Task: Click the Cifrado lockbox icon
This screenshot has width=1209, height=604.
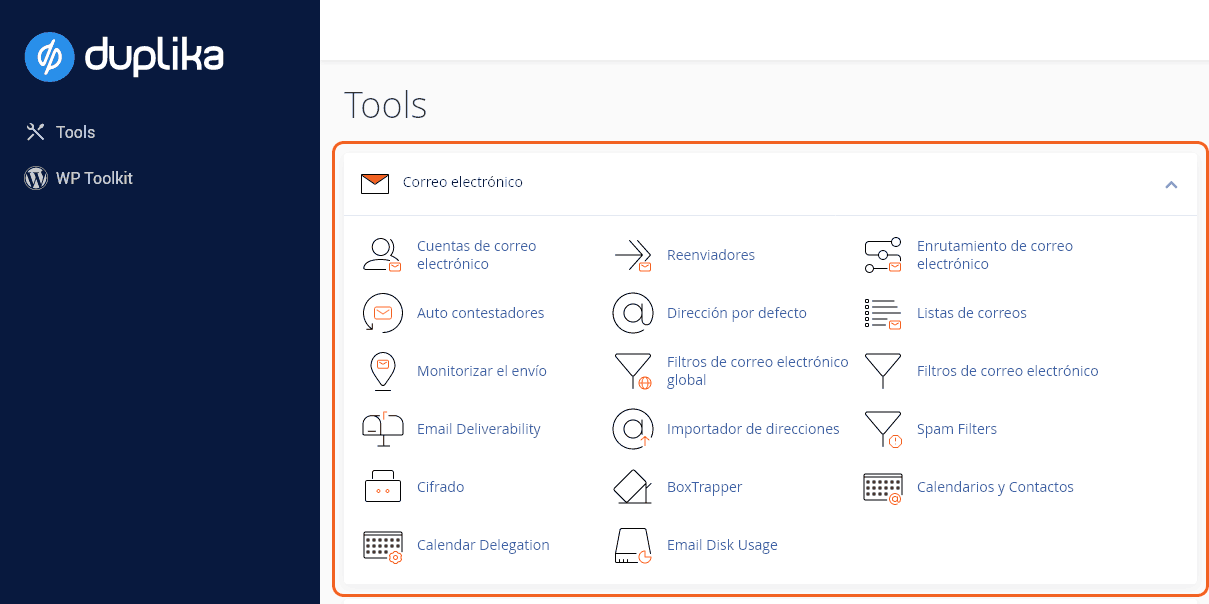Action: point(381,487)
